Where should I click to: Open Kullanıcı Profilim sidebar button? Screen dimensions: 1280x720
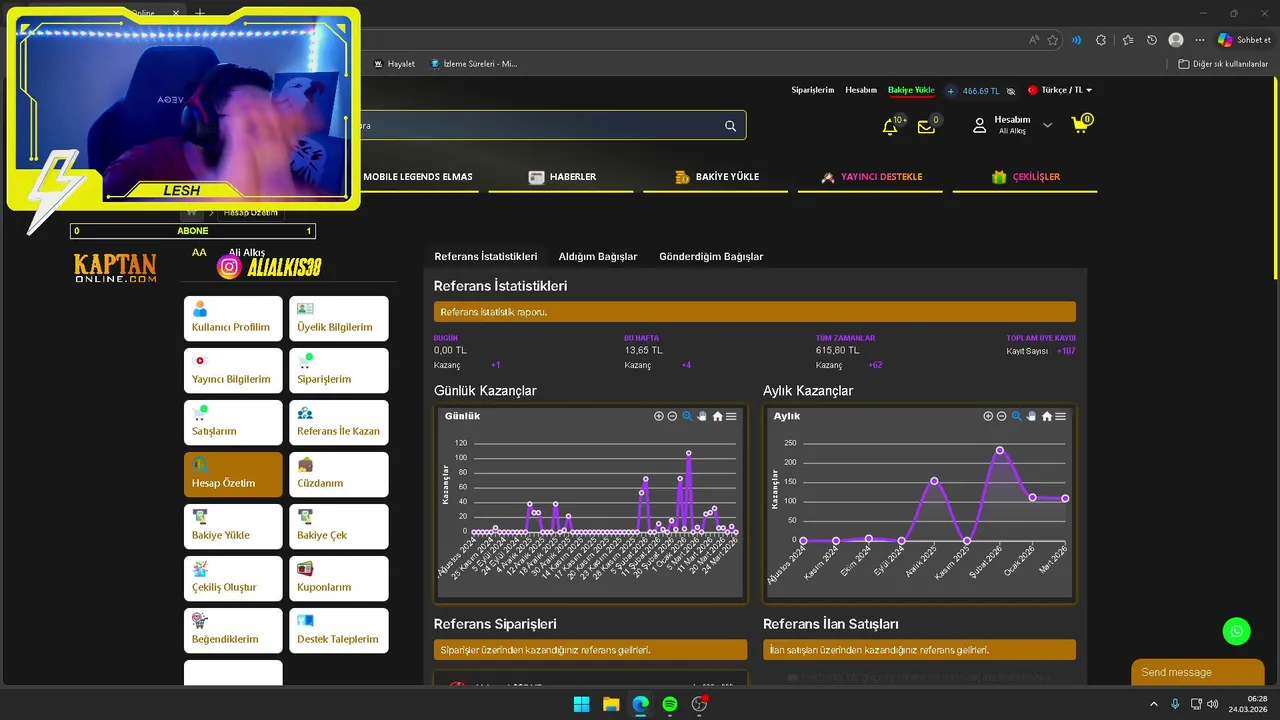(233, 318)
